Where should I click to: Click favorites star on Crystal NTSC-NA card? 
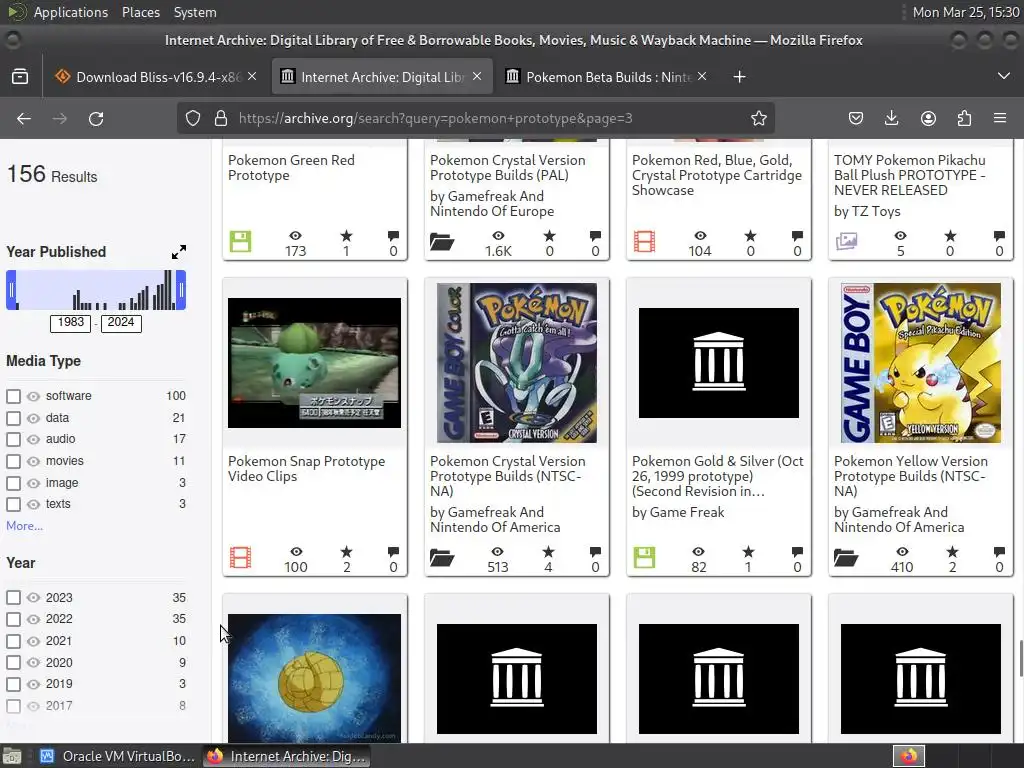pos(548,552)
